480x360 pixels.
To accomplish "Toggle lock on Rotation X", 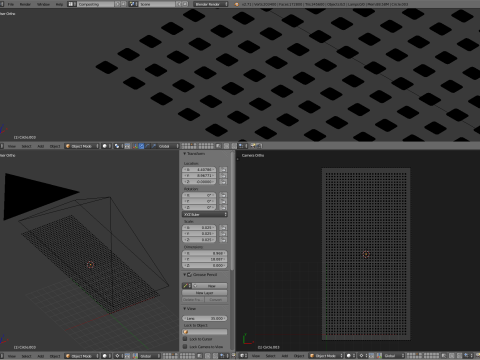I will click(x=223, y=195).
